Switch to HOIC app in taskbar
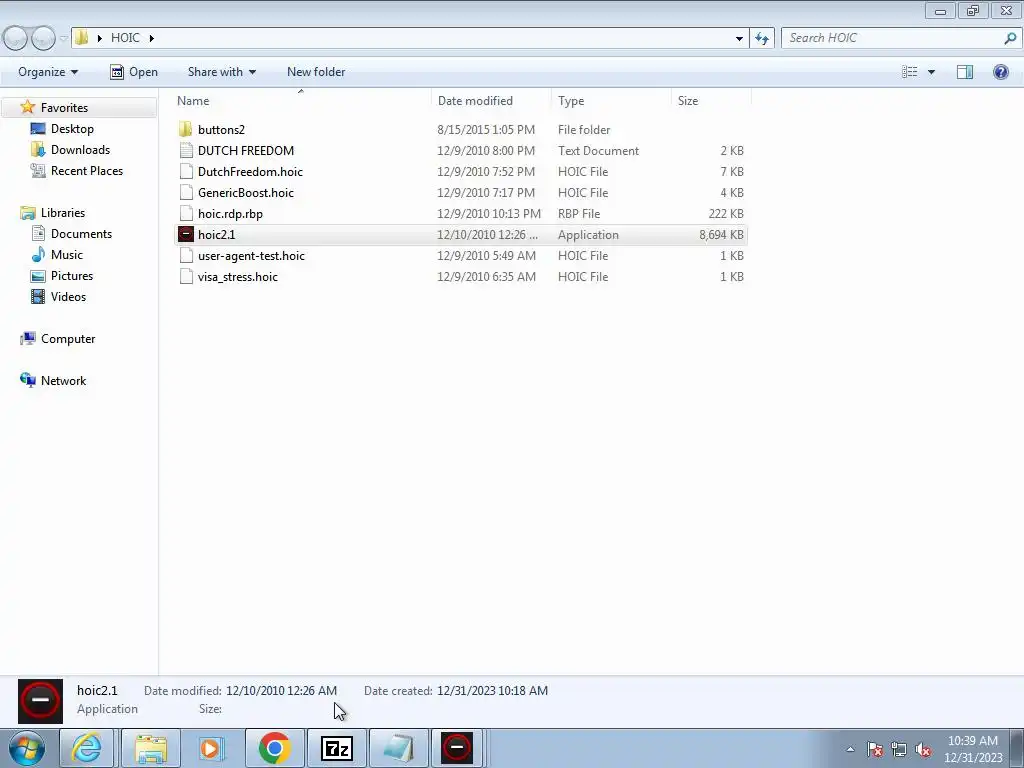Screen dimensions: 1024x768 457,748
